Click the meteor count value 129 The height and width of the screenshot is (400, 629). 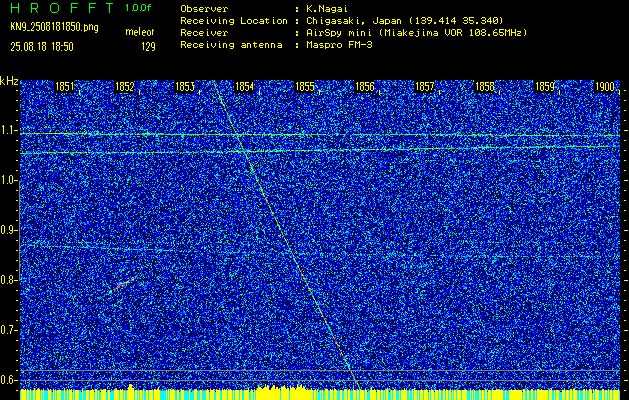(x=148, y=47)
